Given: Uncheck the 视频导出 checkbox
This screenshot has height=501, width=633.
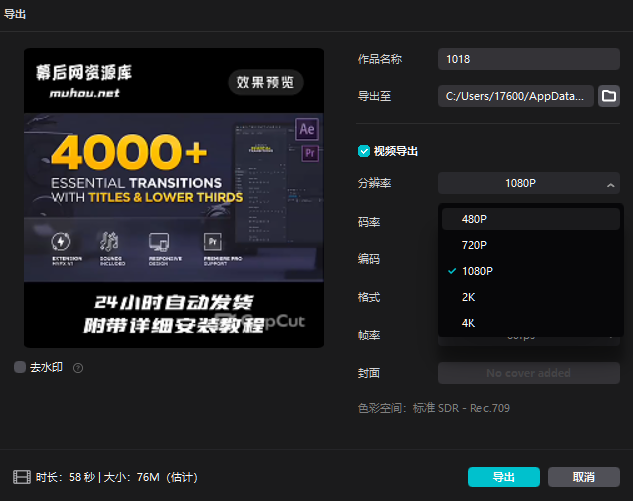Looking at the screenshot, I should pyautogui.click(x=364, y=151).
